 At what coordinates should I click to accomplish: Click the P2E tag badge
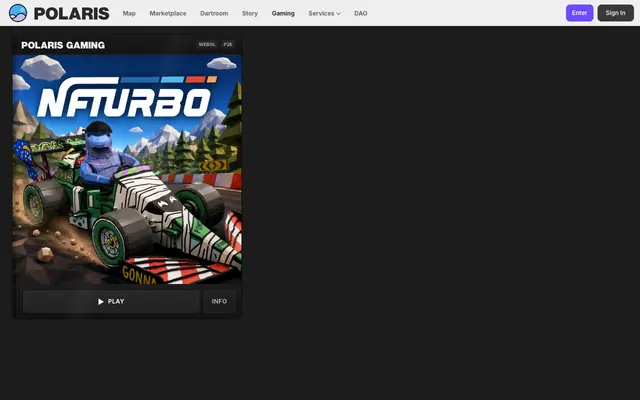(228, 44)
